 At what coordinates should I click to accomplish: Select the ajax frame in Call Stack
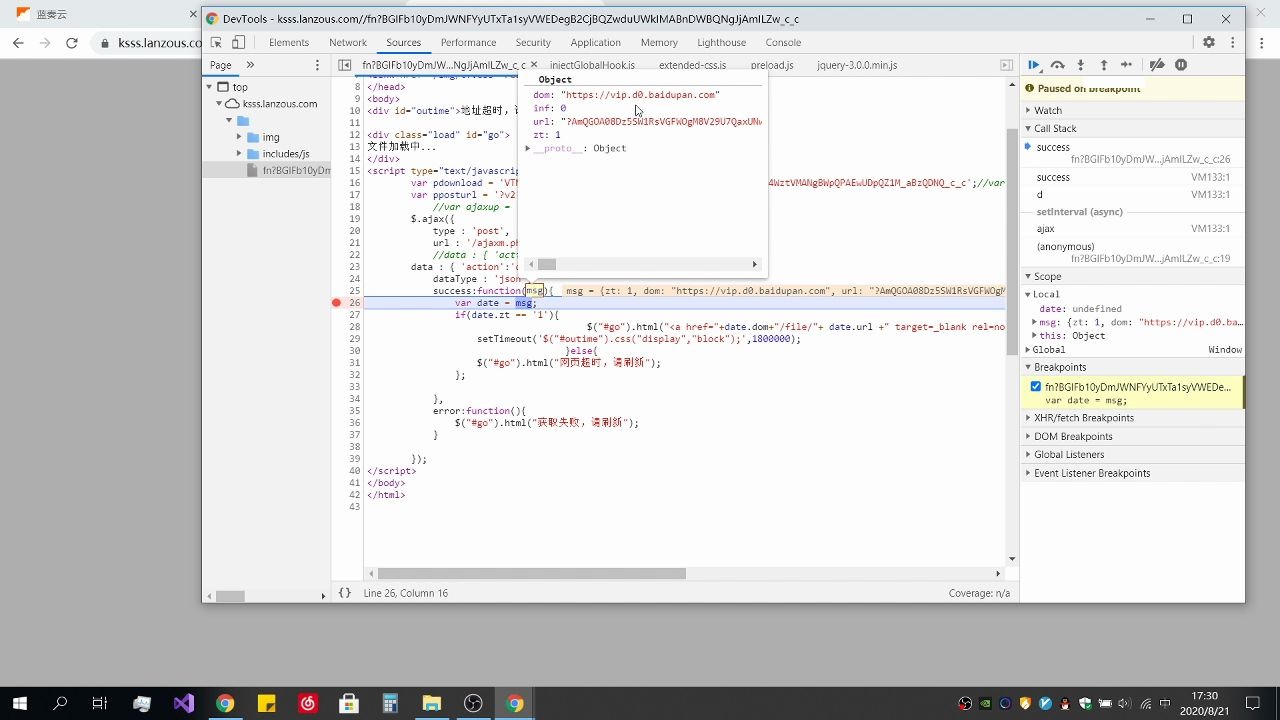coord(1132,229)
